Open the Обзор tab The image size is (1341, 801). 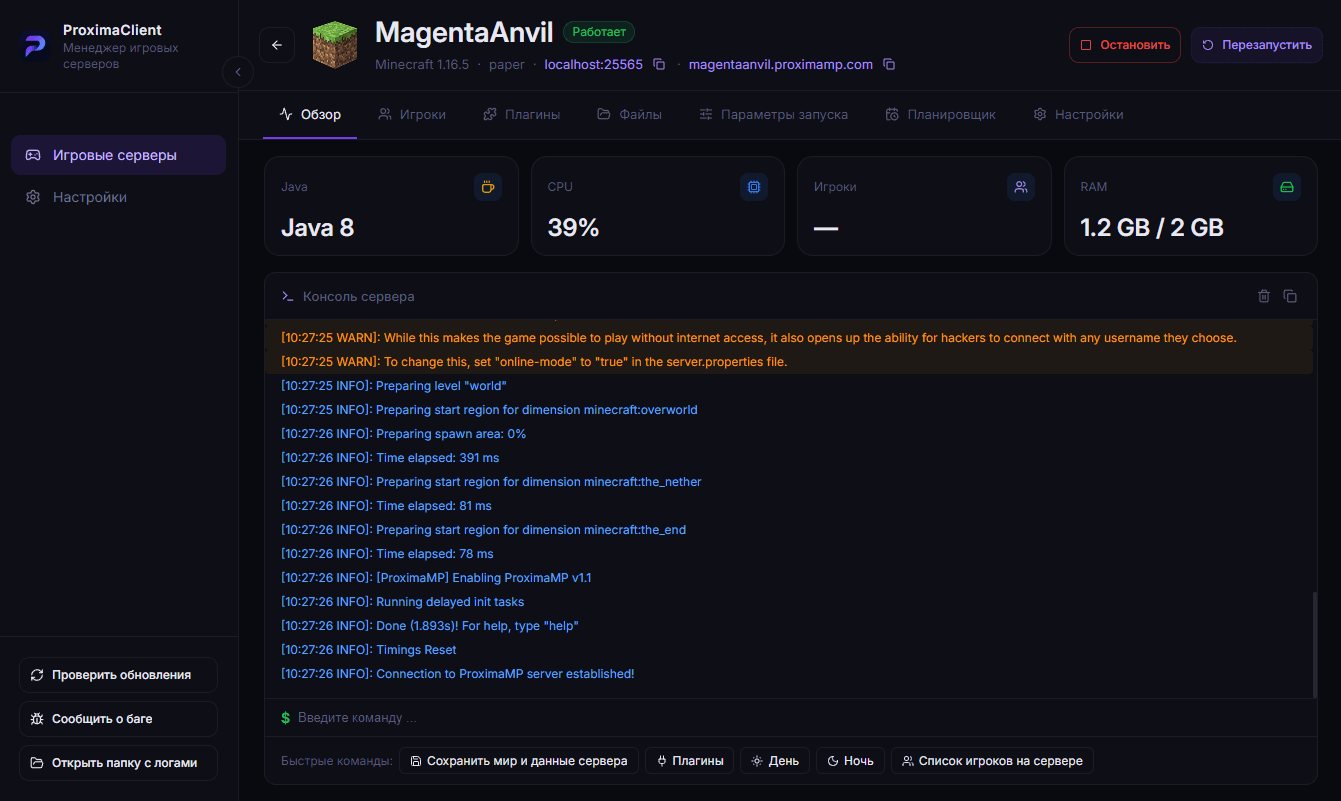[x=310, y=115]
